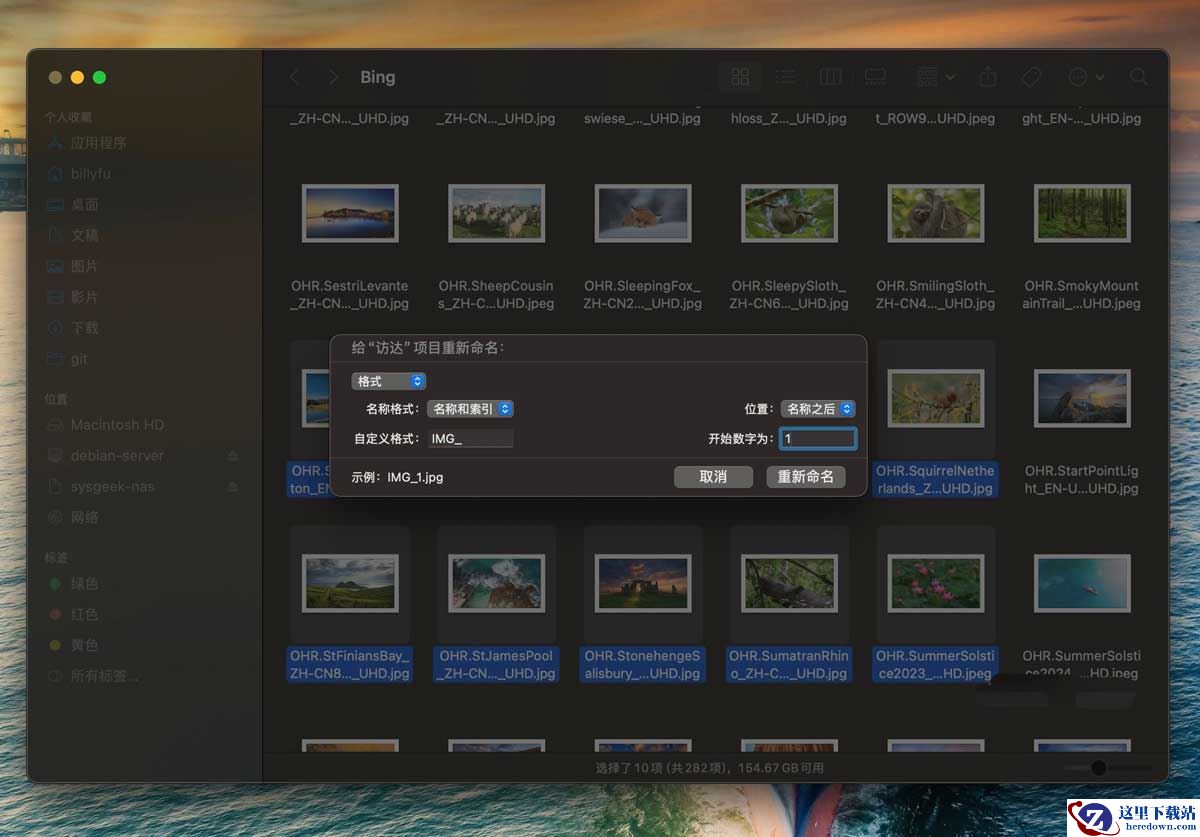Click the Finder back navigation arrow
This screenshot has height=837, width=1200.
pyautogui.click(x=294, y=77)
